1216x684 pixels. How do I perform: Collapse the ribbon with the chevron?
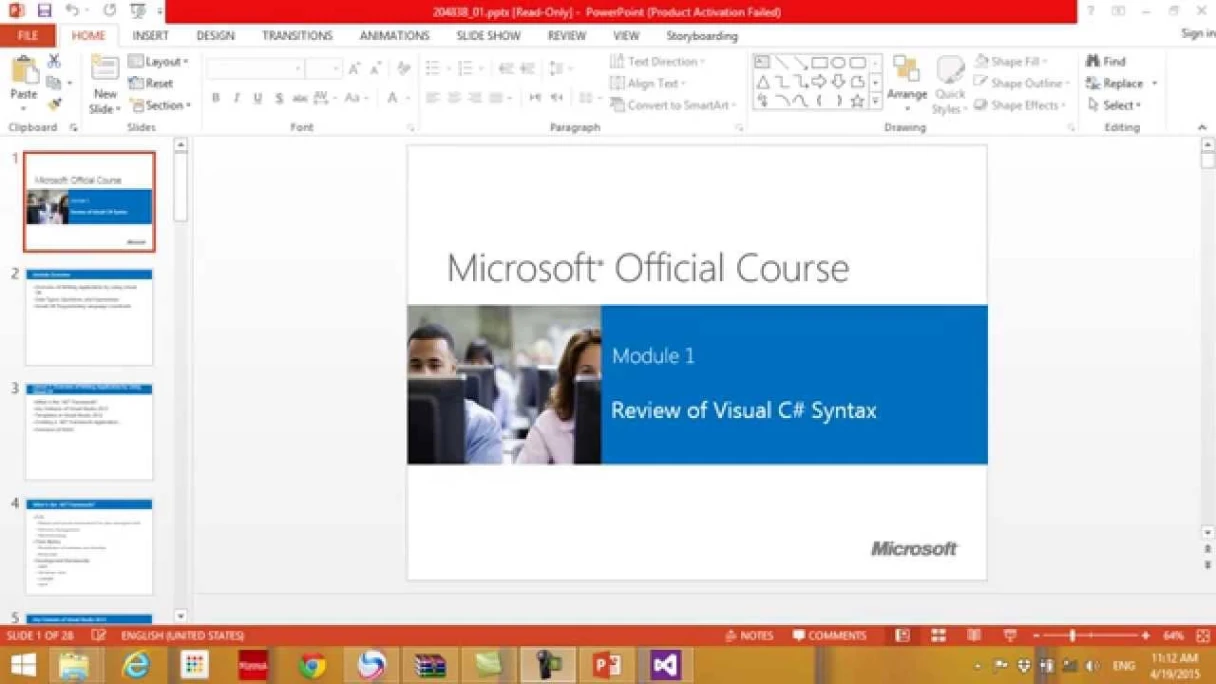point(1202,127)
